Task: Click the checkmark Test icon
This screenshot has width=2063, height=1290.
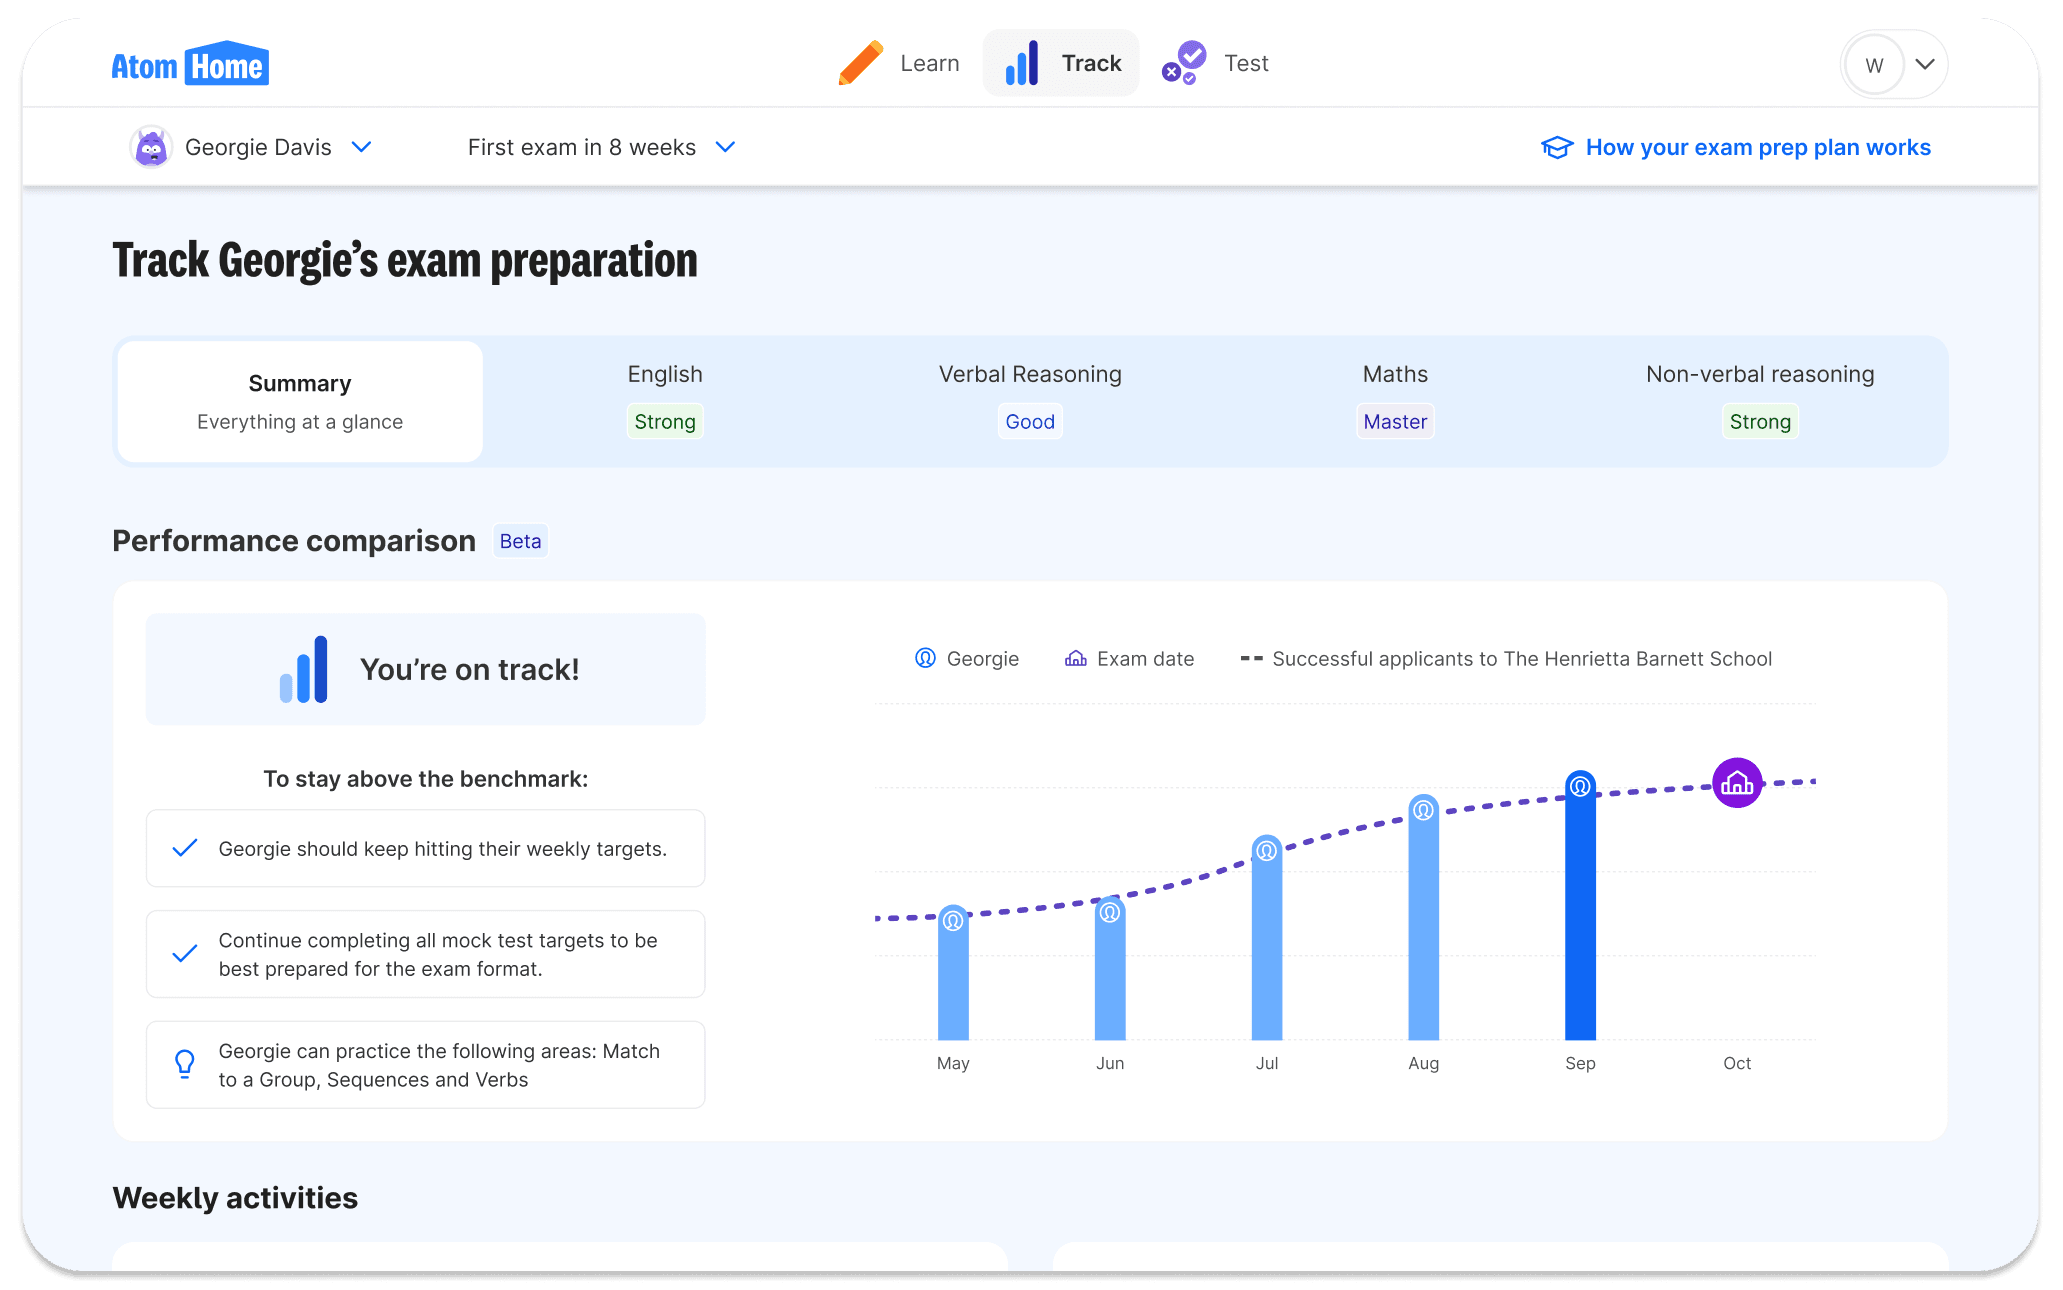Action: coord(1184,63)
